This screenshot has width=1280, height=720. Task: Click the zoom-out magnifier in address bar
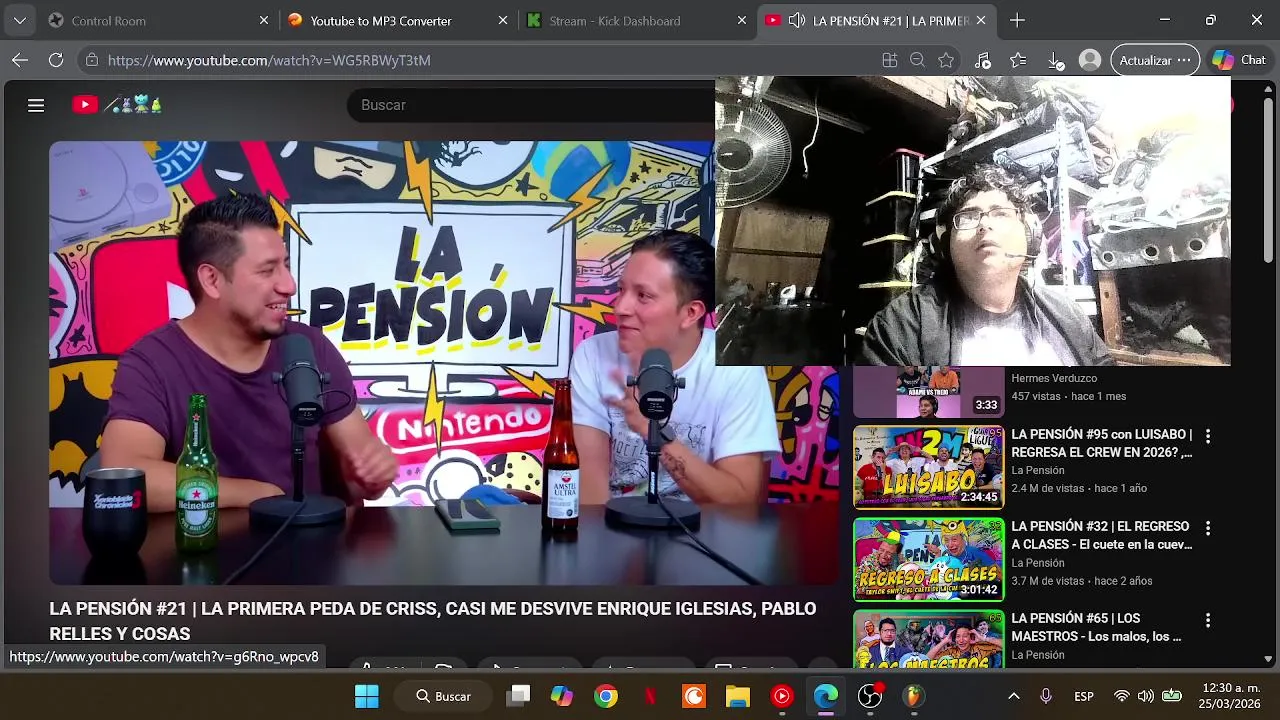pos(917,60)
